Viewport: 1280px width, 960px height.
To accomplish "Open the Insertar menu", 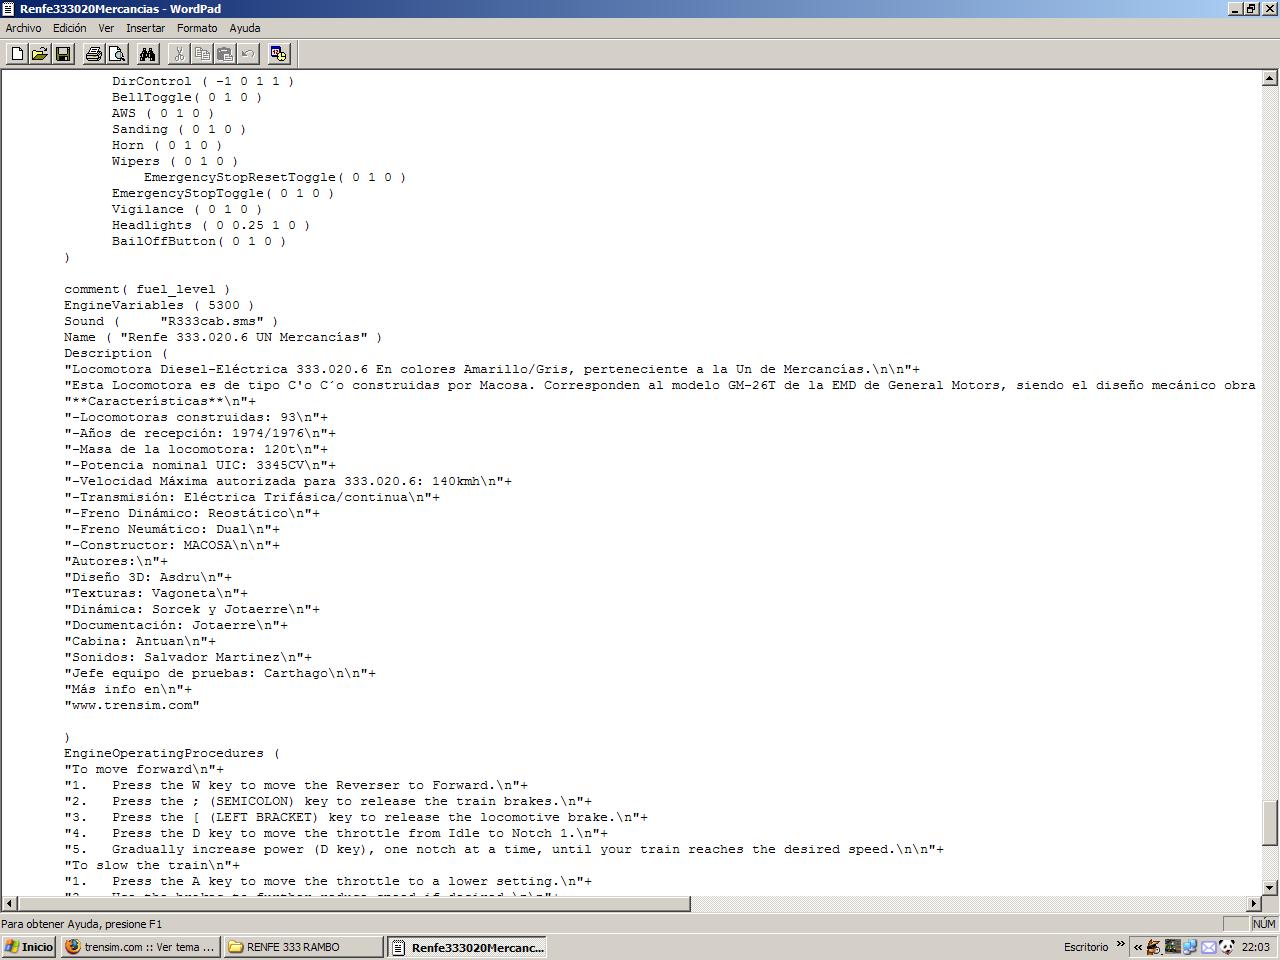I will [x=145, y=28].
